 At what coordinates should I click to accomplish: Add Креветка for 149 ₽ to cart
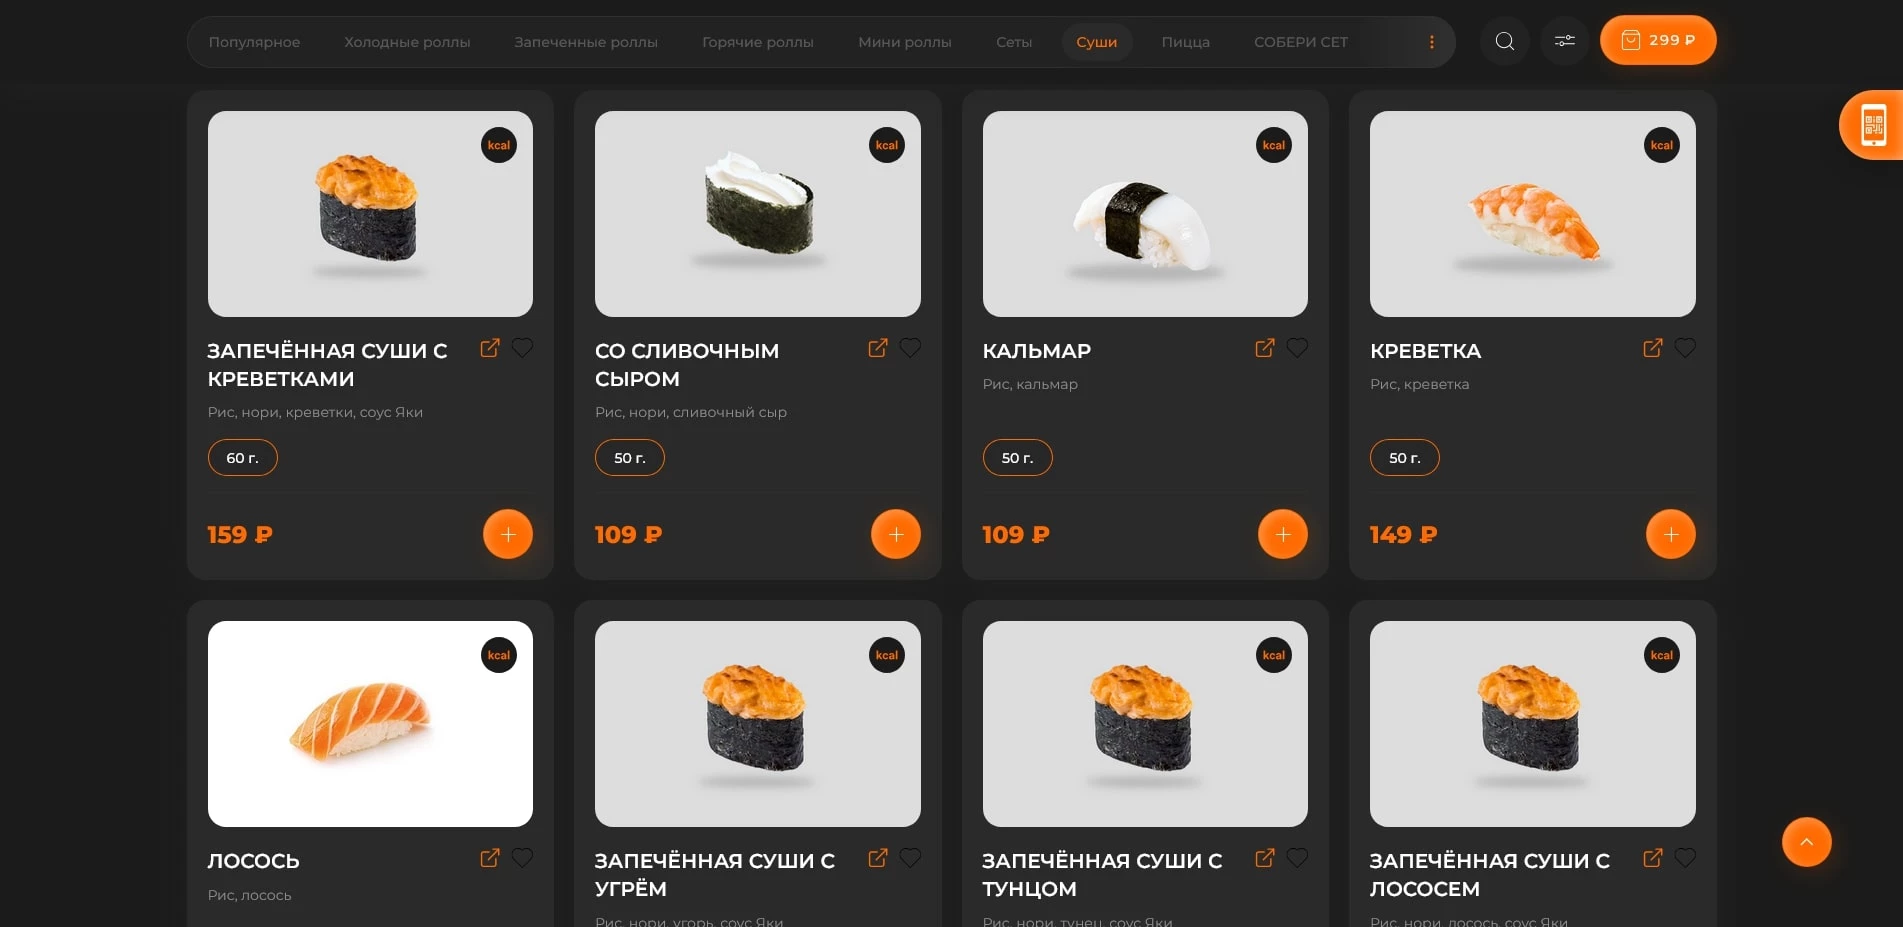point(1670,534)
